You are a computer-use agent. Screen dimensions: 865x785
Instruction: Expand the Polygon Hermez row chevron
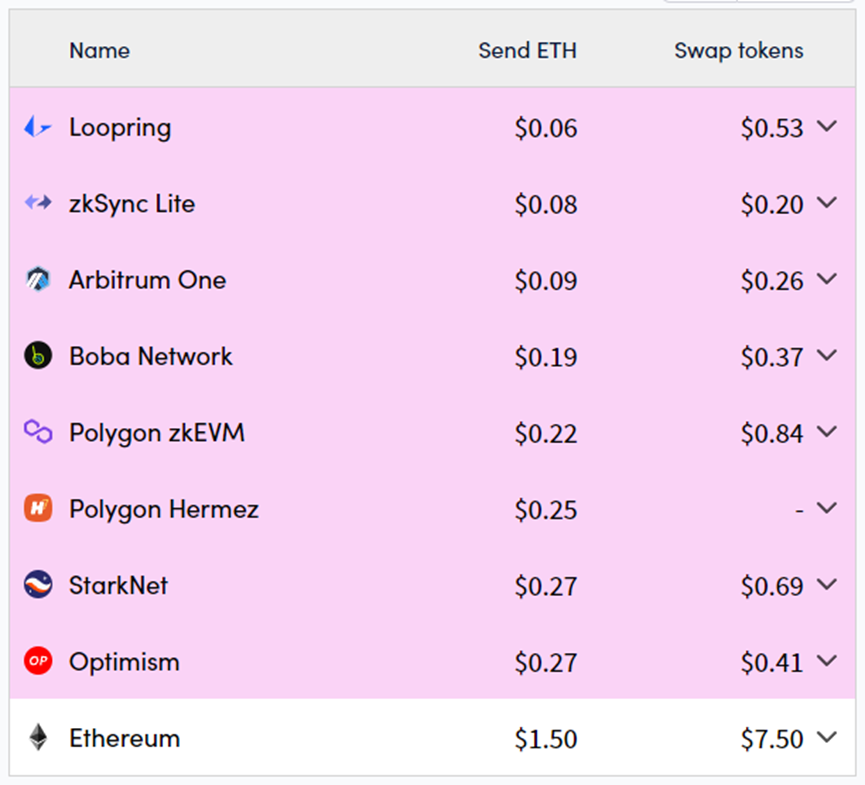[826, 508]
